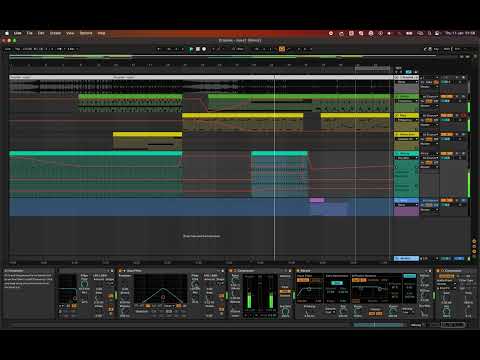
Task: Open the upper yellow track's input channel dropdown
Action: [430, 115]
